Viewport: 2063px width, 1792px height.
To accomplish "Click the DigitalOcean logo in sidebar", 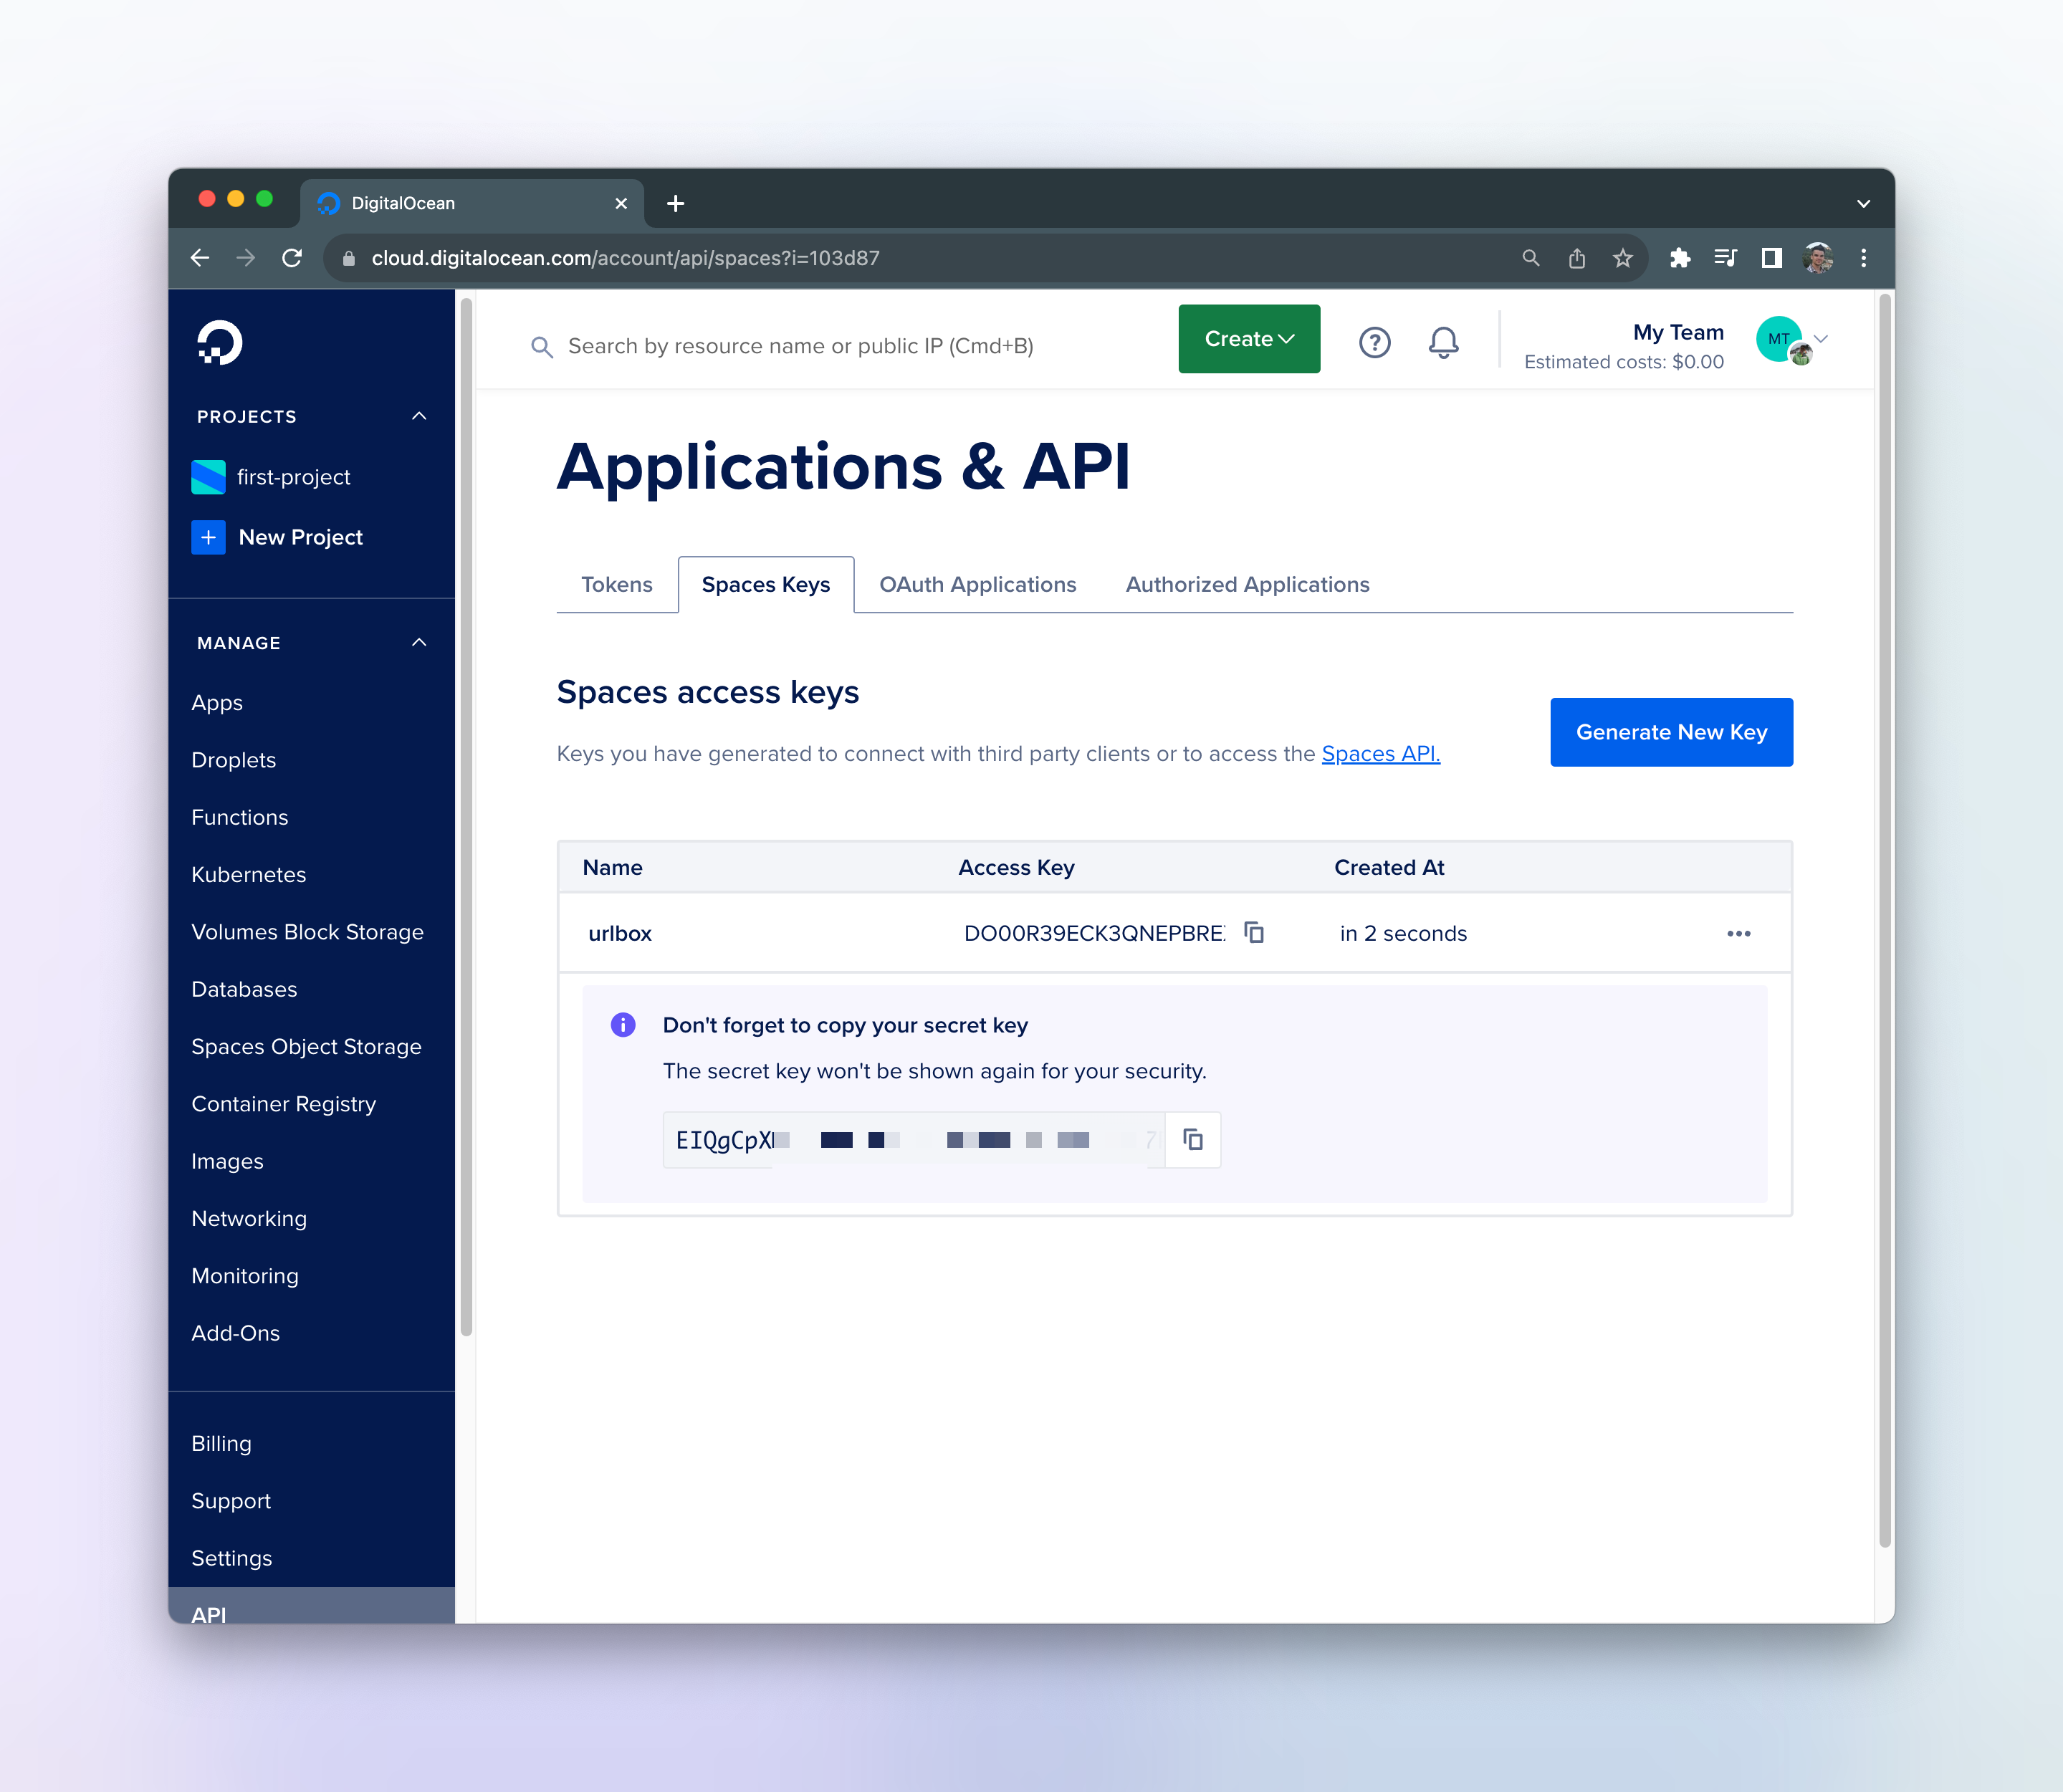I will click(x=219, y=343).
